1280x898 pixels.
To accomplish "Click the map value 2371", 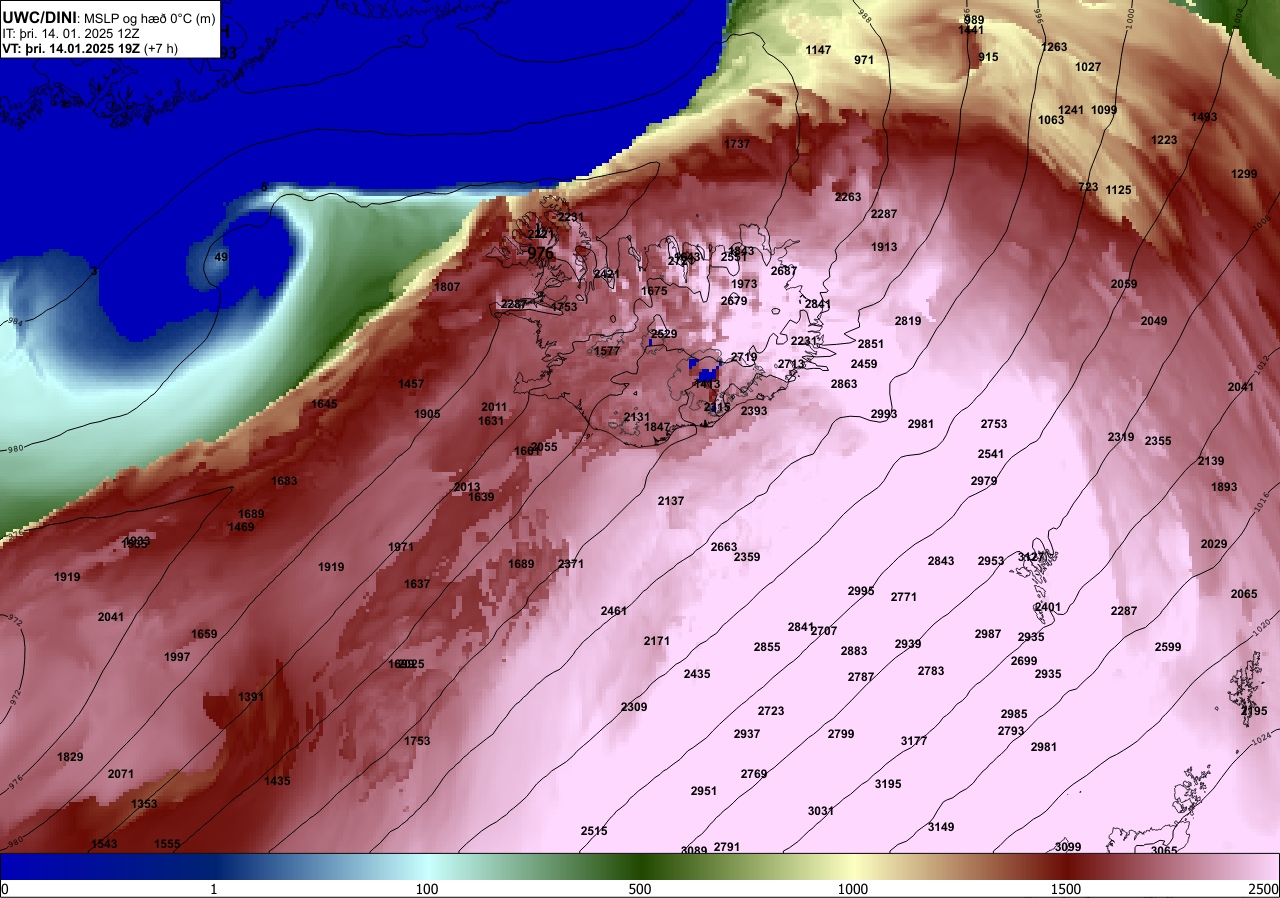I will tap(571, 564).
